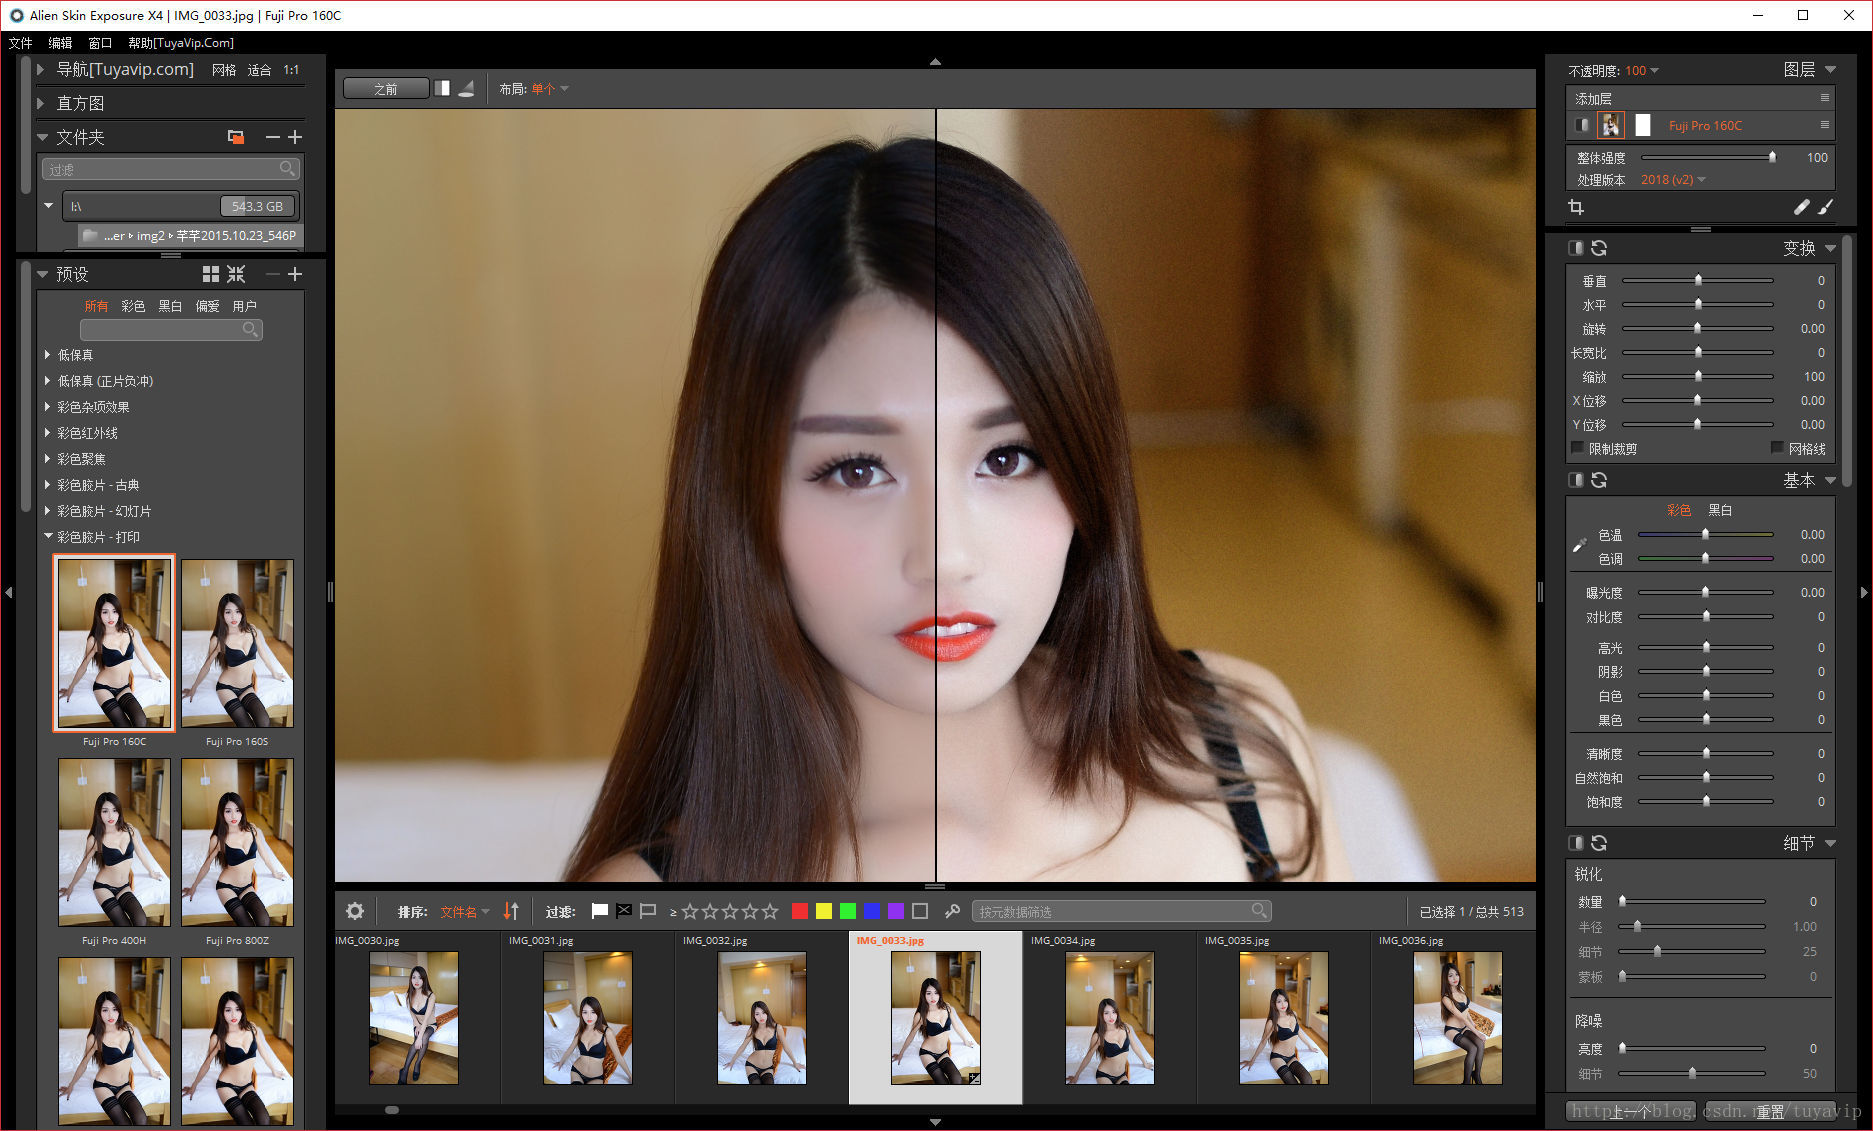Switch presets to large grid view icon
This screenshot has width=1873, height=1131.
coord(210,274)
